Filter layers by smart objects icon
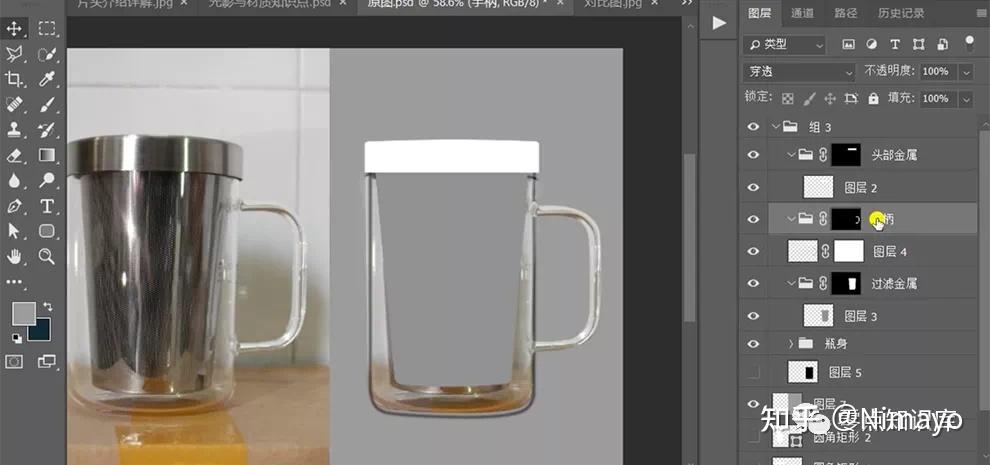This screenshot has height=465, width=990. click(x=943, y=44)
